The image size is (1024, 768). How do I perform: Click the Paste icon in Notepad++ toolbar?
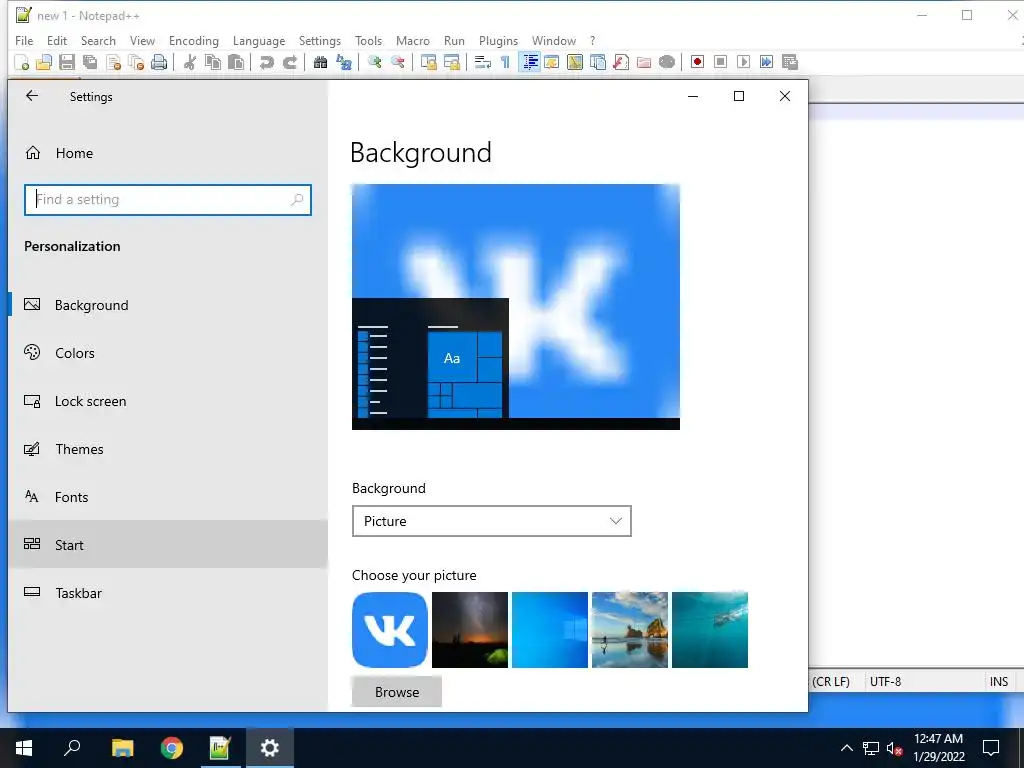tap(236, 62)
